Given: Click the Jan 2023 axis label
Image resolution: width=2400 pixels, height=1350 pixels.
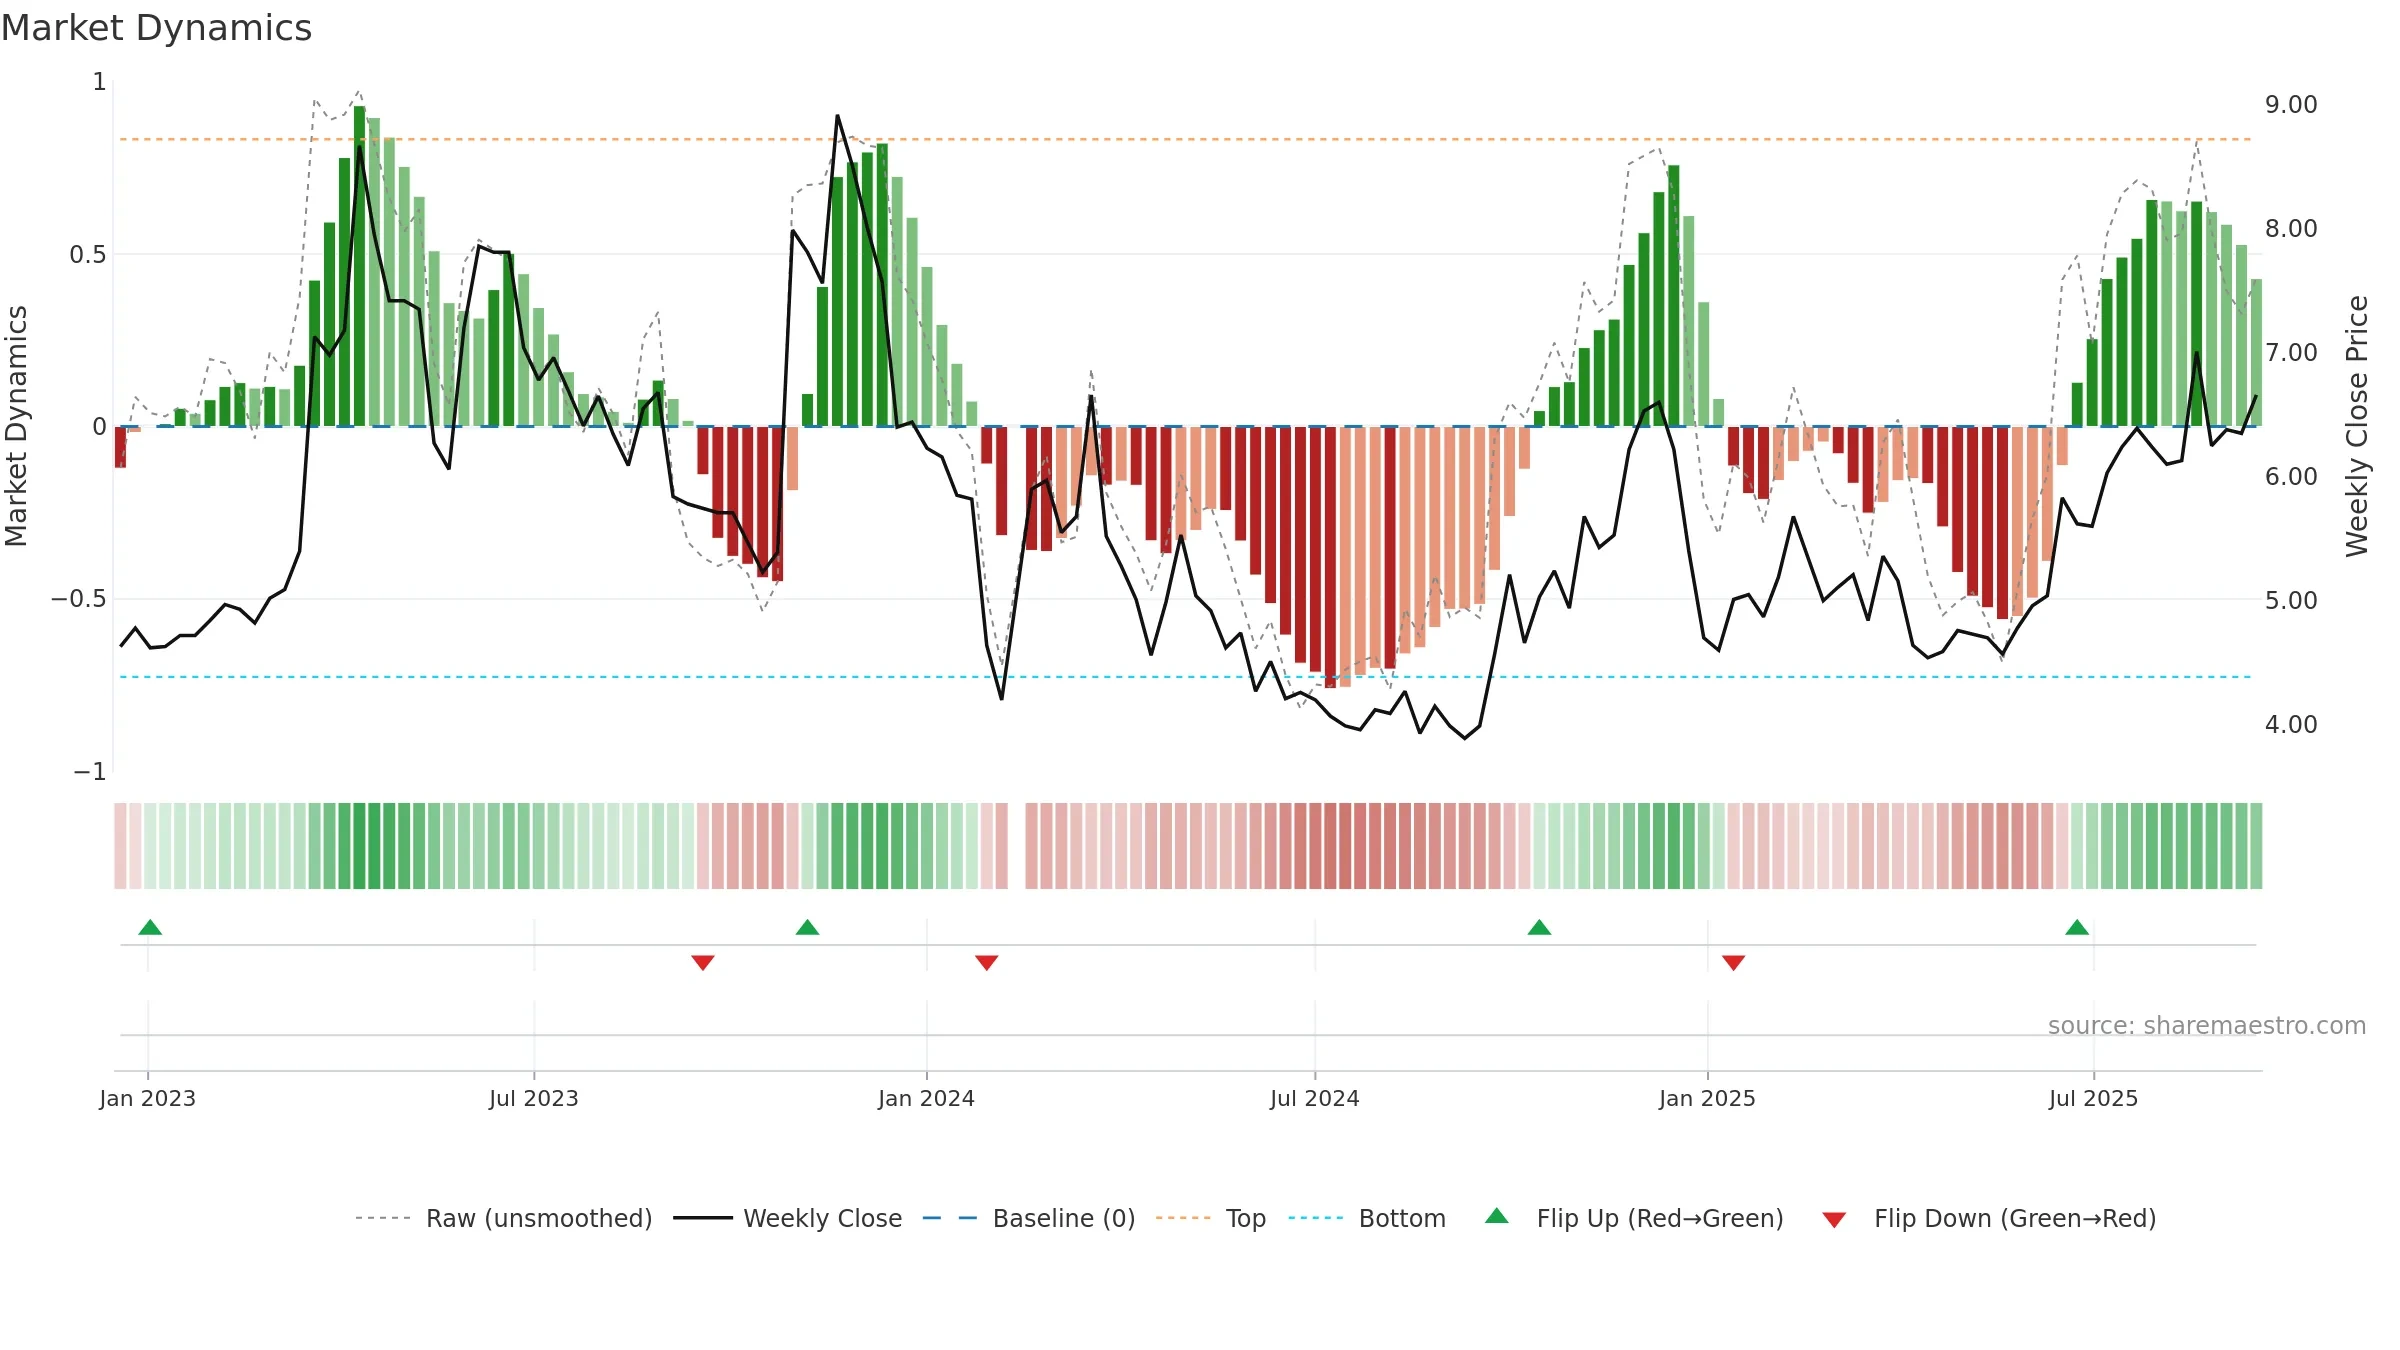Looking at the screenshot, I should tap(148, 1098).
